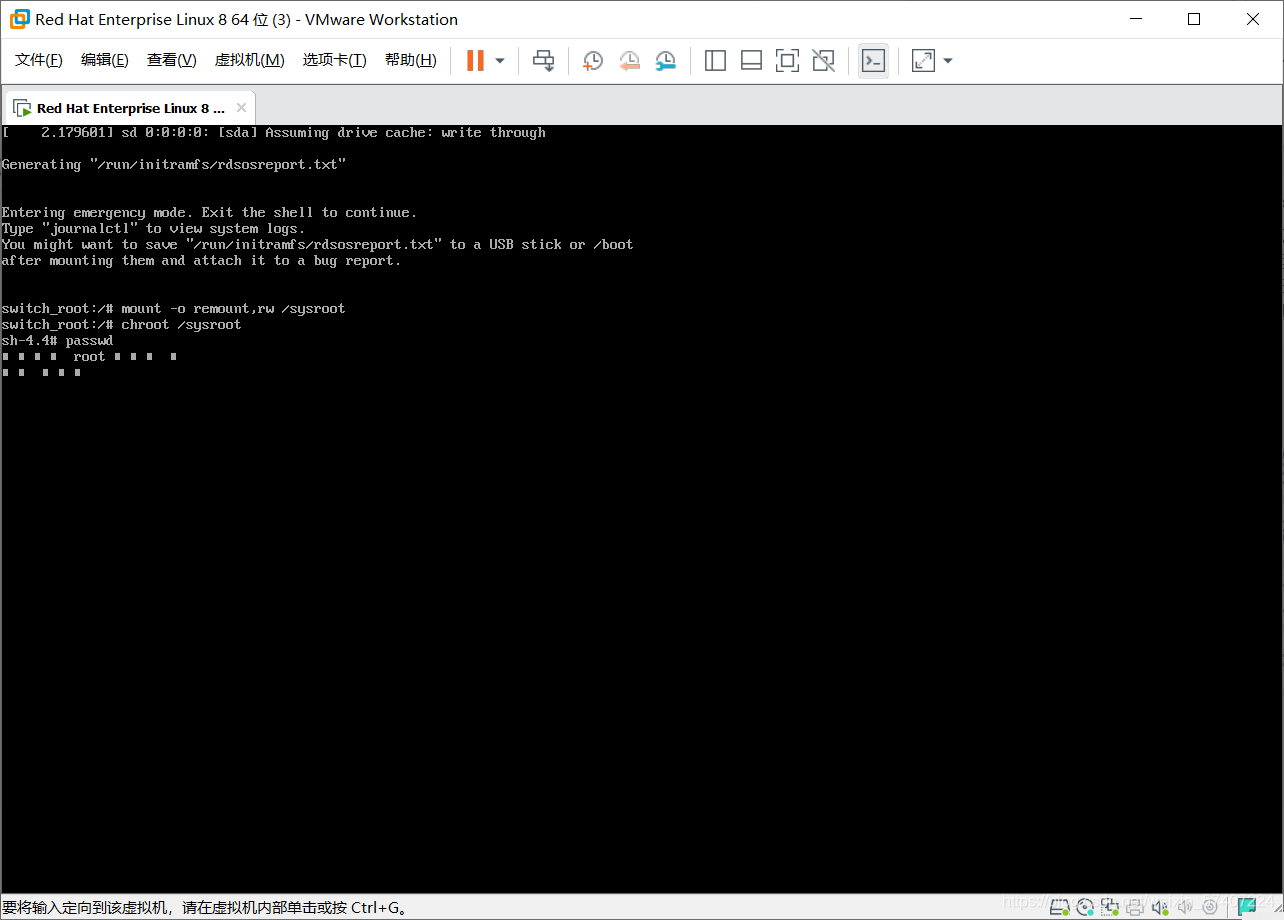Toggle the console view button
The width and height of the screenshot is (1284, 920).
(x=873, y=61)
